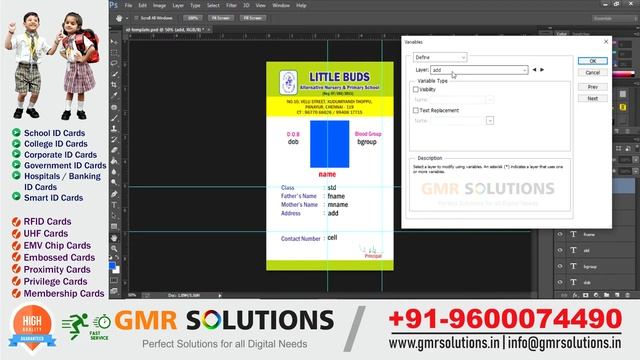Open the Layer dropdown showing add
Screen dimensions: 640x360
point(479,70)
